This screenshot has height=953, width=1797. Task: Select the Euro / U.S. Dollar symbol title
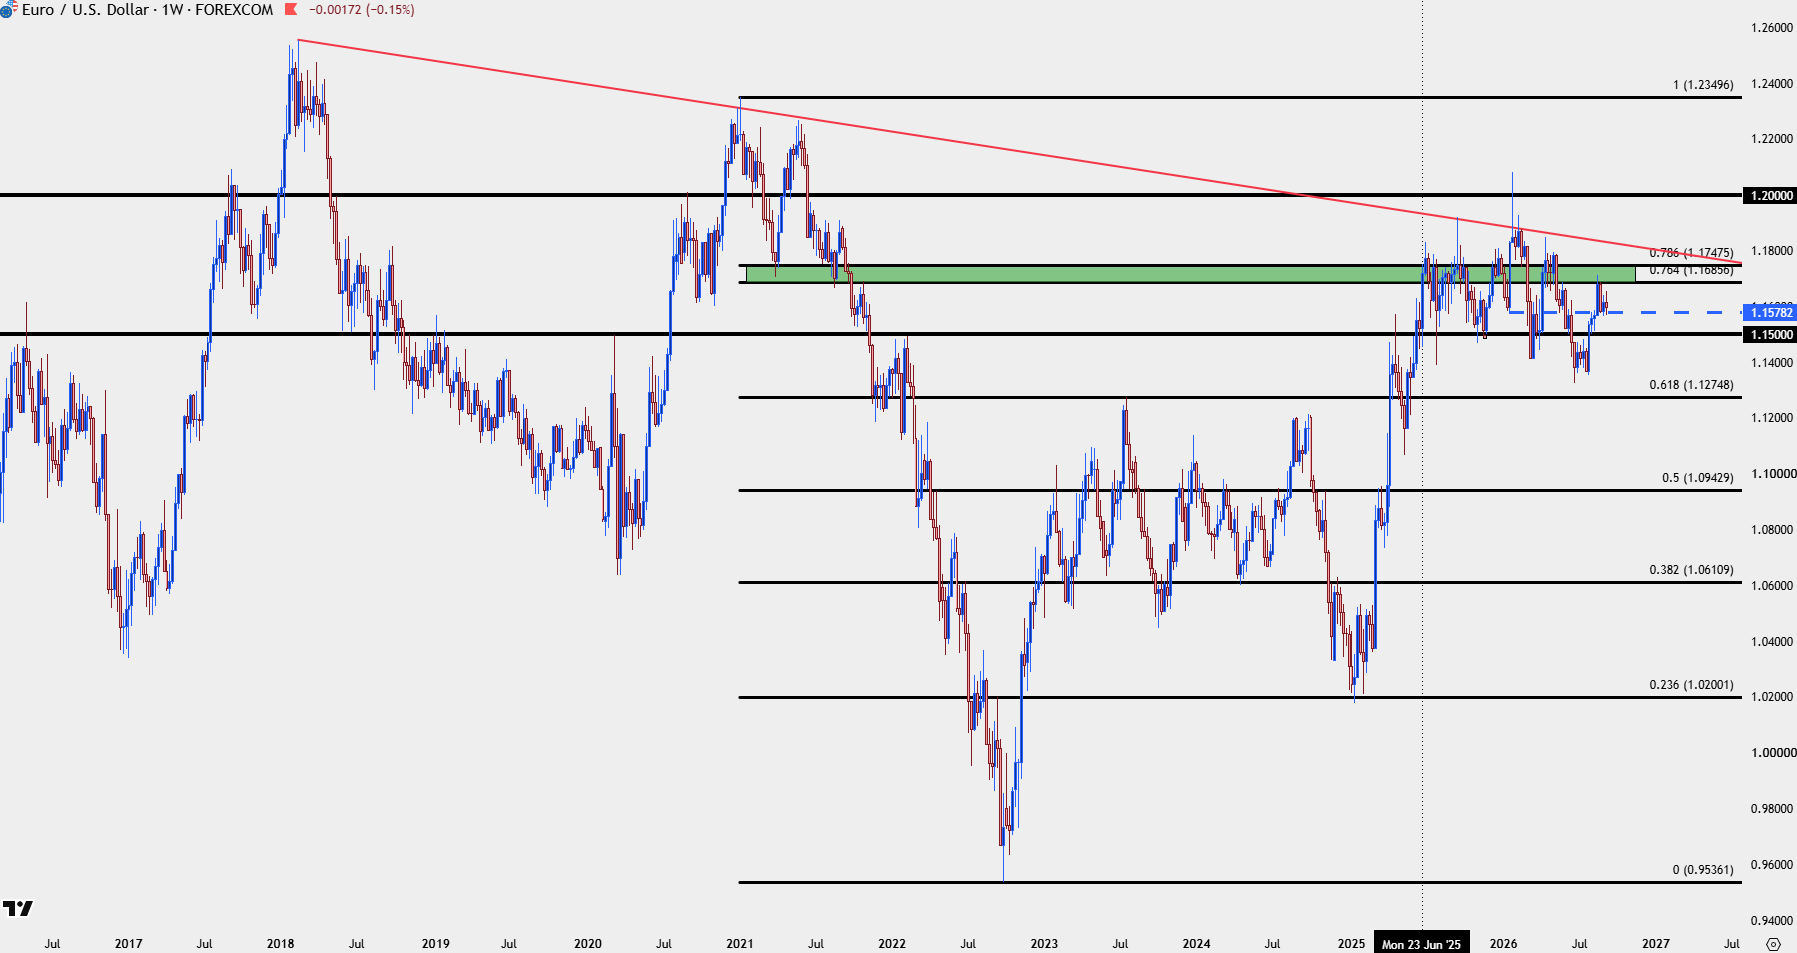(86, 10)
